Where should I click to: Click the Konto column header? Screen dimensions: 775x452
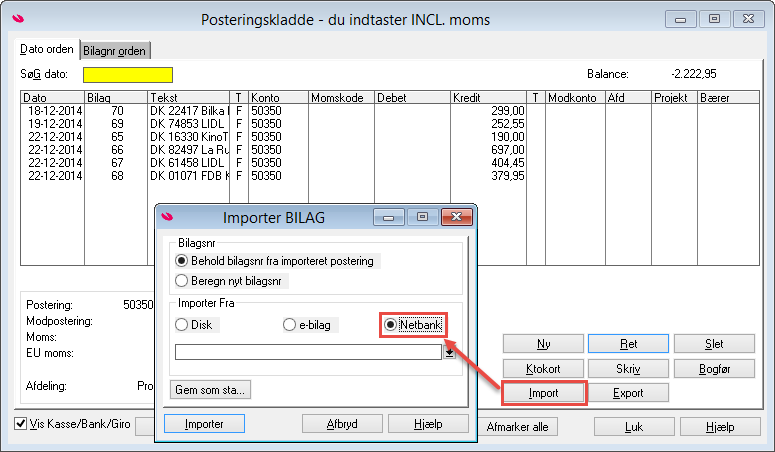click(279, 97)
